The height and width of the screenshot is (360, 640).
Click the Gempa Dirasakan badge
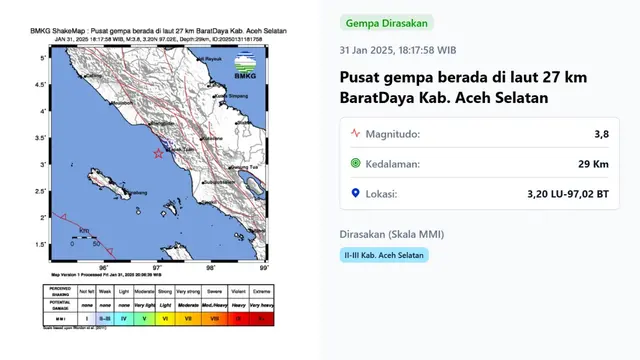click(x=387, y=23)
